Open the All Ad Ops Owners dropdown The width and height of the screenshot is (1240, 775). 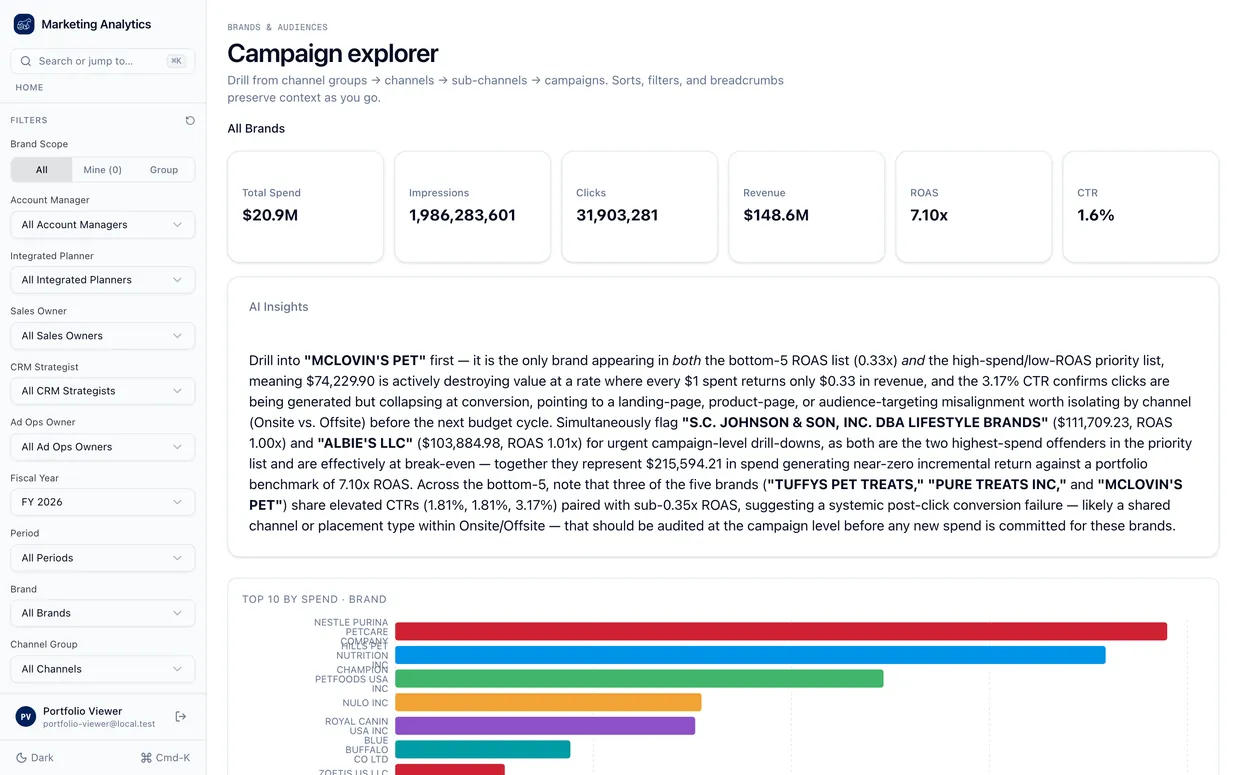point(103,447)
